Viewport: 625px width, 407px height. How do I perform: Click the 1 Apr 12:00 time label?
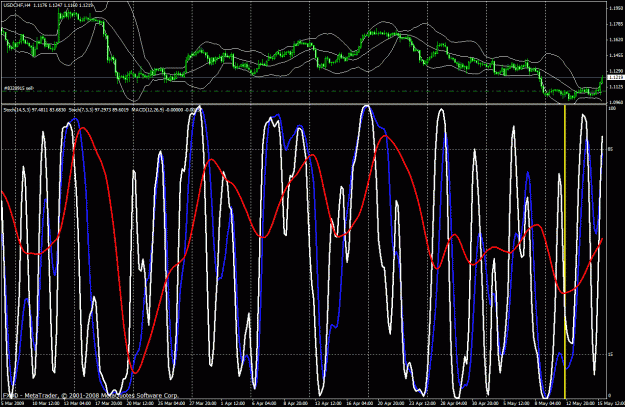pyautogui.click(x=234, y=403)
